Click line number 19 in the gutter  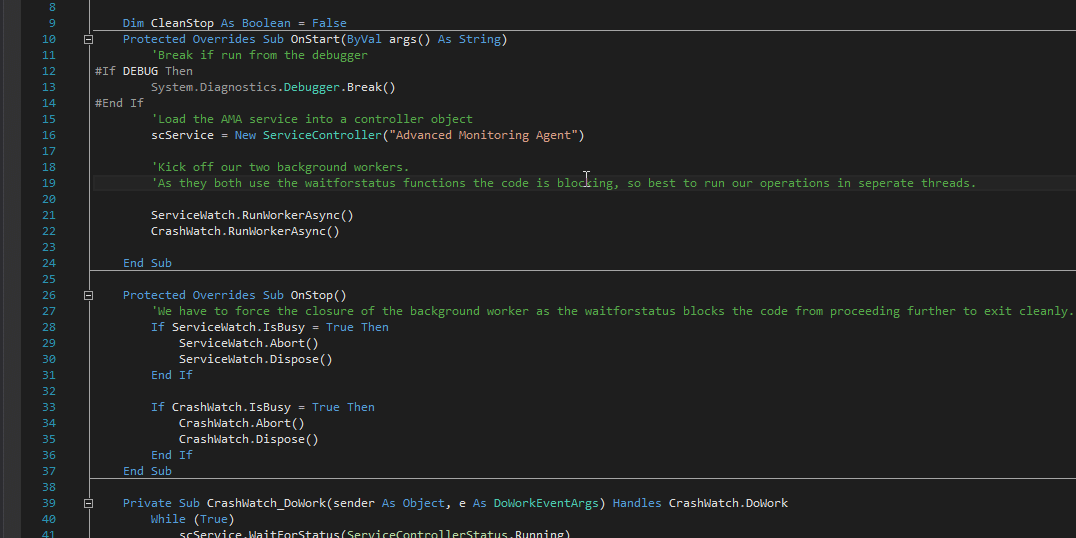pyautogui.click(x=49, y=183)
